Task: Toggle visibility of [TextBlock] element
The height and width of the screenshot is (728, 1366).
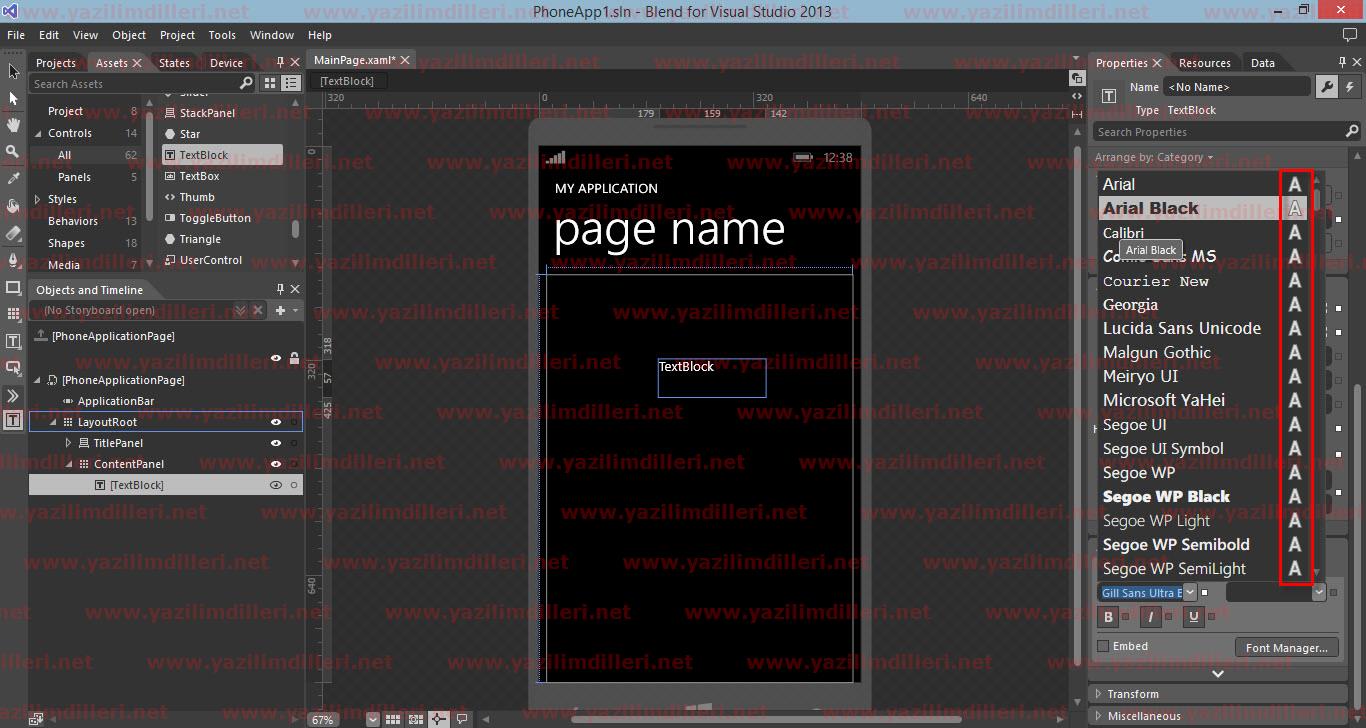Action: tap(276, 485)
